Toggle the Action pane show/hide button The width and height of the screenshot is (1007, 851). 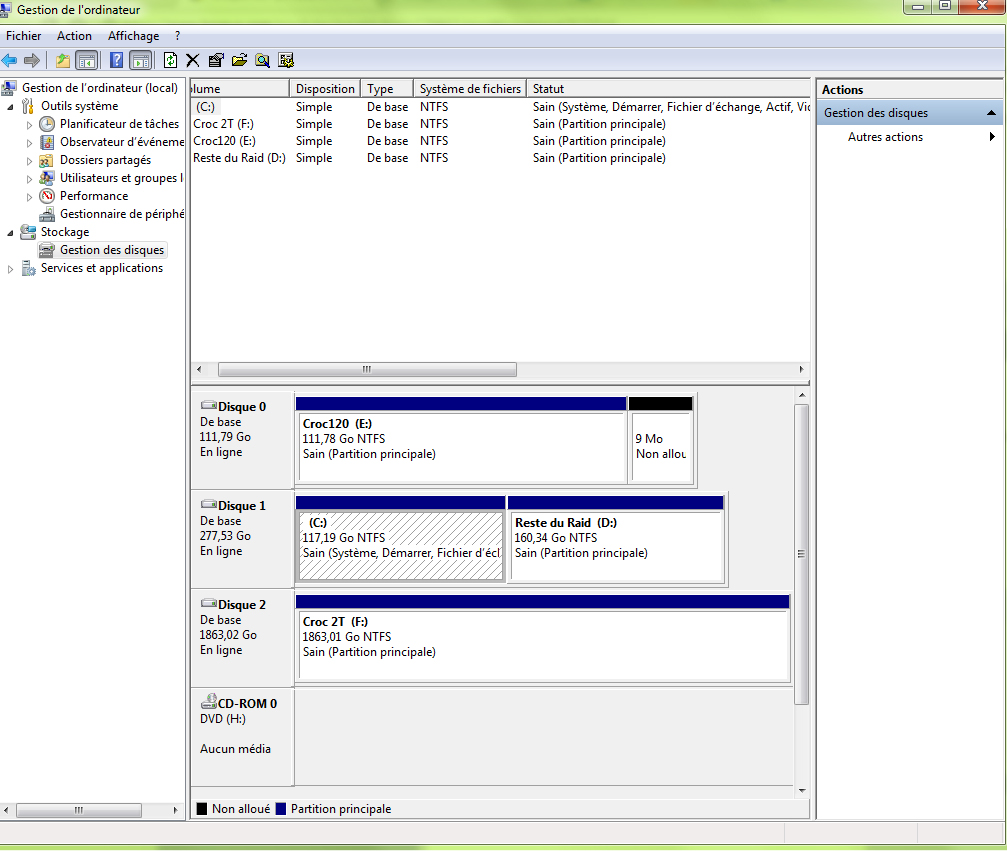pyautogui.click(x=140, y=60)
